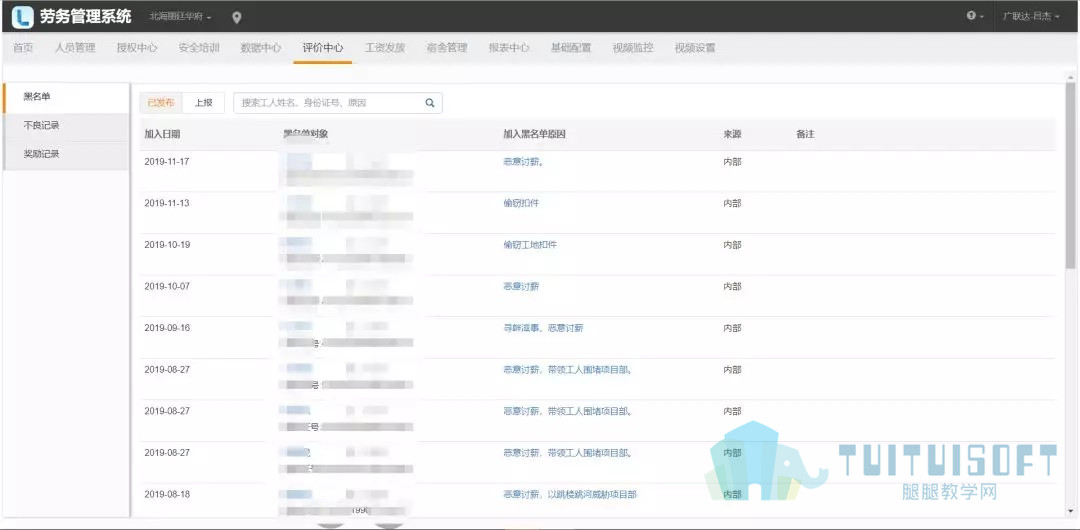This screenshot has width=1080, height=530.
Task: Go to 首页 in navigation
Action: point(23,48)
